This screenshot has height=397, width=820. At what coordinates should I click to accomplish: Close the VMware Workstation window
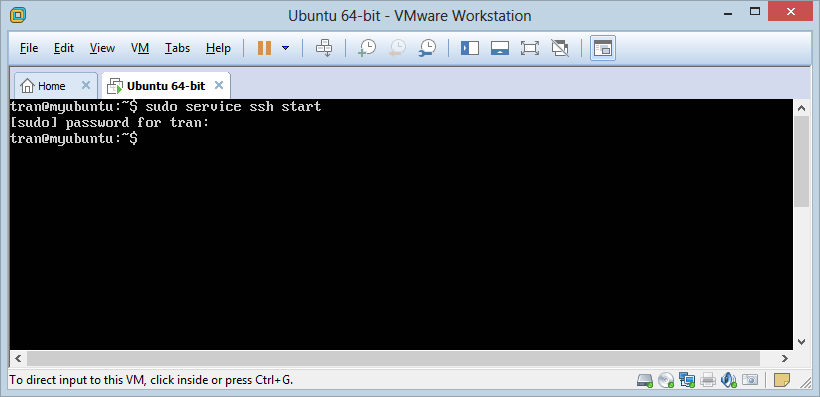[790, 12]
